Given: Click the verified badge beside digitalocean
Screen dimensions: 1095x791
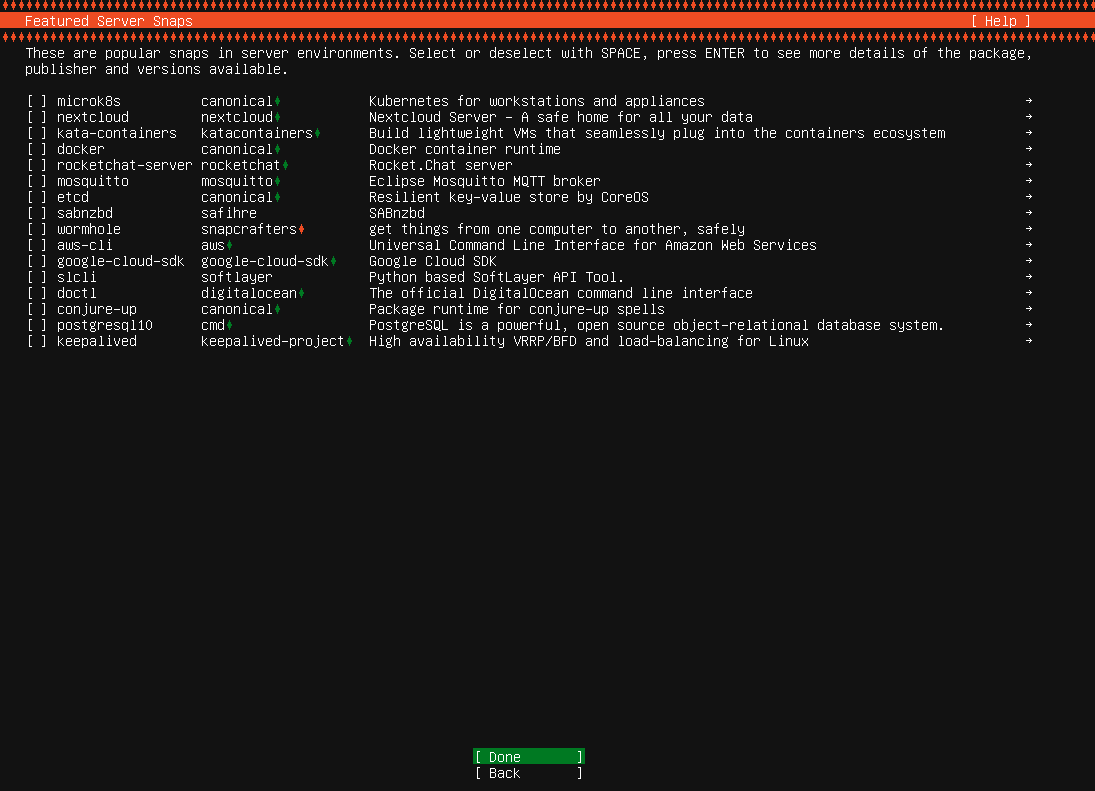Looking at the screenshot, I should pos(302,294).
